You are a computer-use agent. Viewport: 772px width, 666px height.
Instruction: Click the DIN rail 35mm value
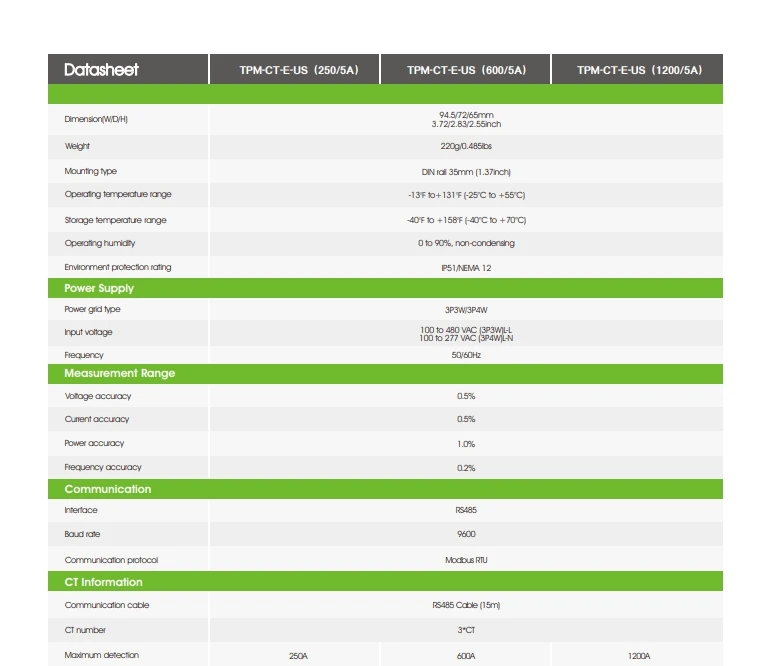(x=466, y=172)
